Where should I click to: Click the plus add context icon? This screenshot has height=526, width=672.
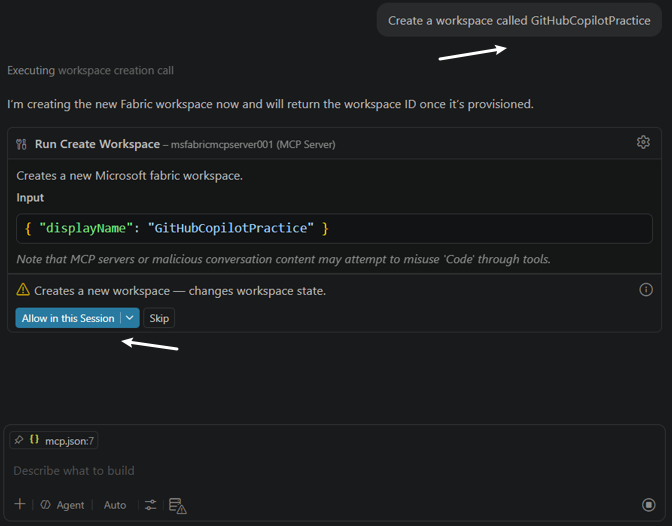20,504
